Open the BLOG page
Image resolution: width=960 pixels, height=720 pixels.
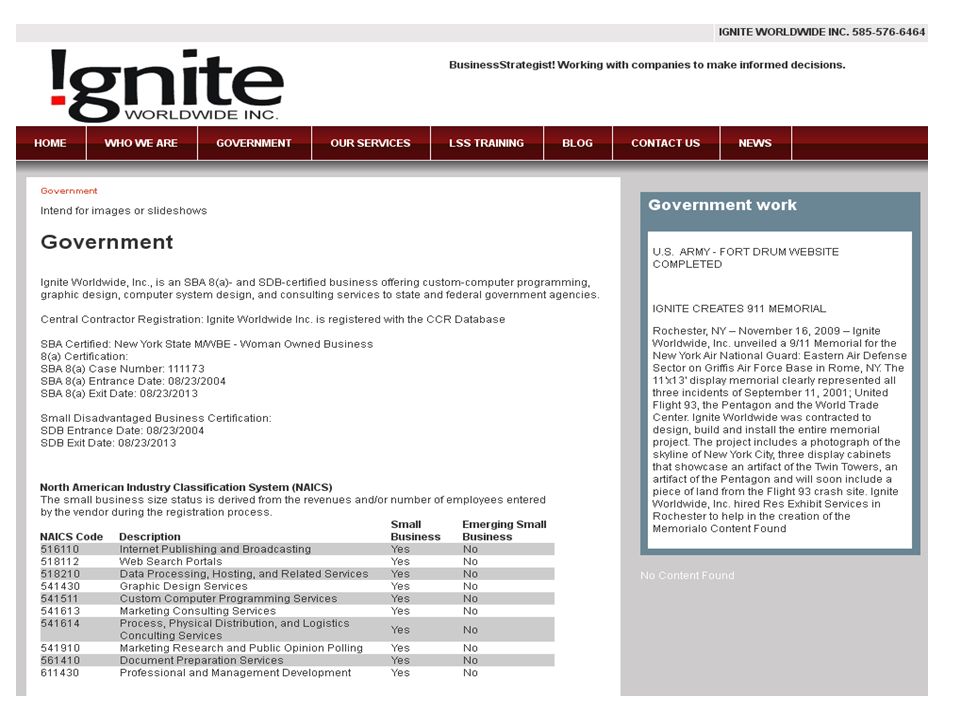[x=577, y=143]
